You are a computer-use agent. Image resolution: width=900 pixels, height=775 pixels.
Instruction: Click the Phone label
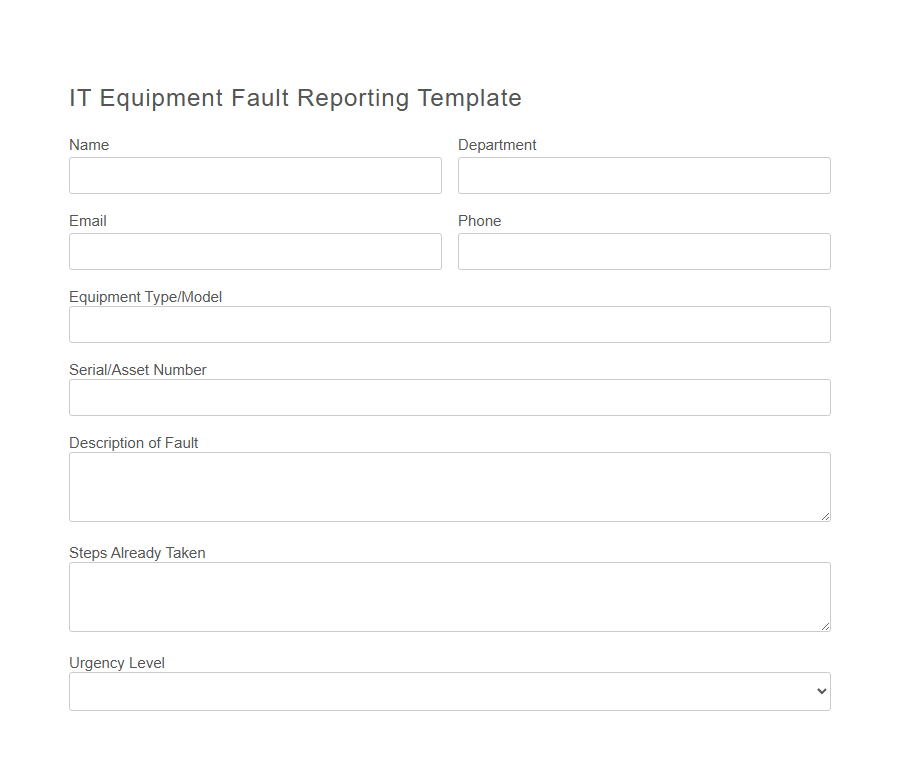[x=480, y=220]
